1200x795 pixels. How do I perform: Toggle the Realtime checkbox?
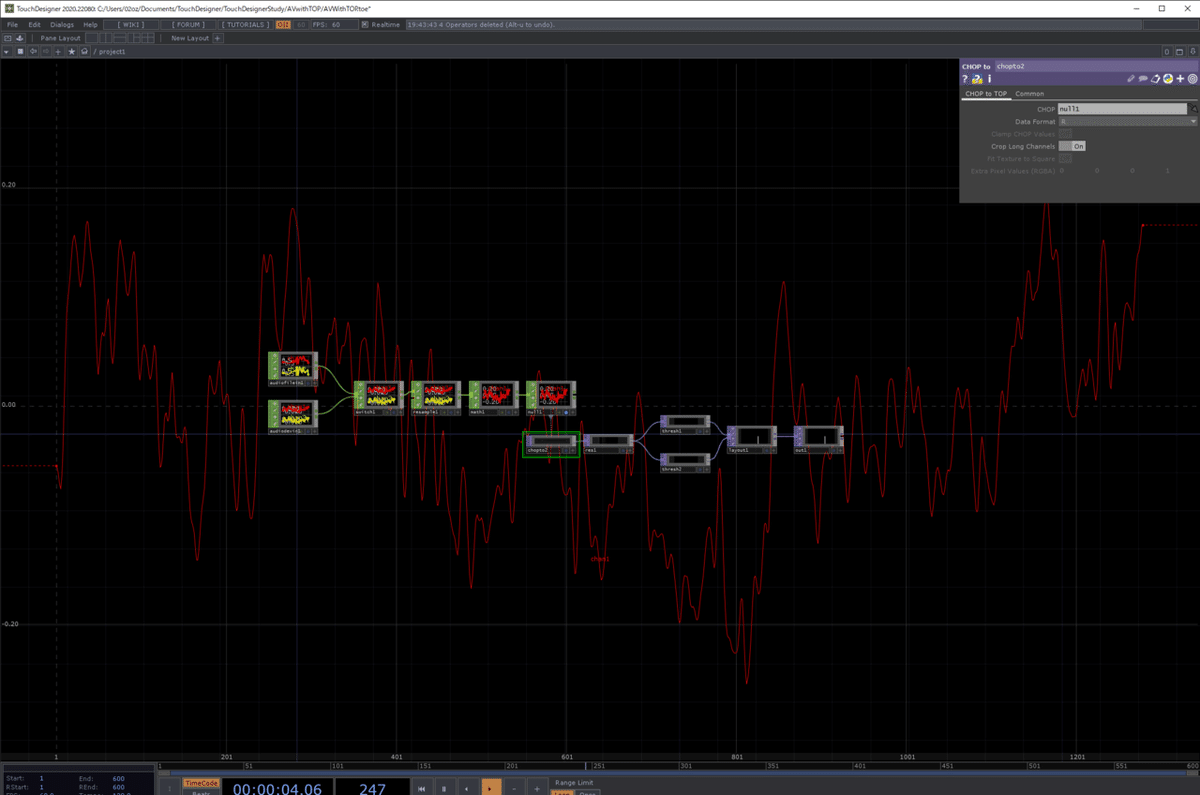(365, 24)
